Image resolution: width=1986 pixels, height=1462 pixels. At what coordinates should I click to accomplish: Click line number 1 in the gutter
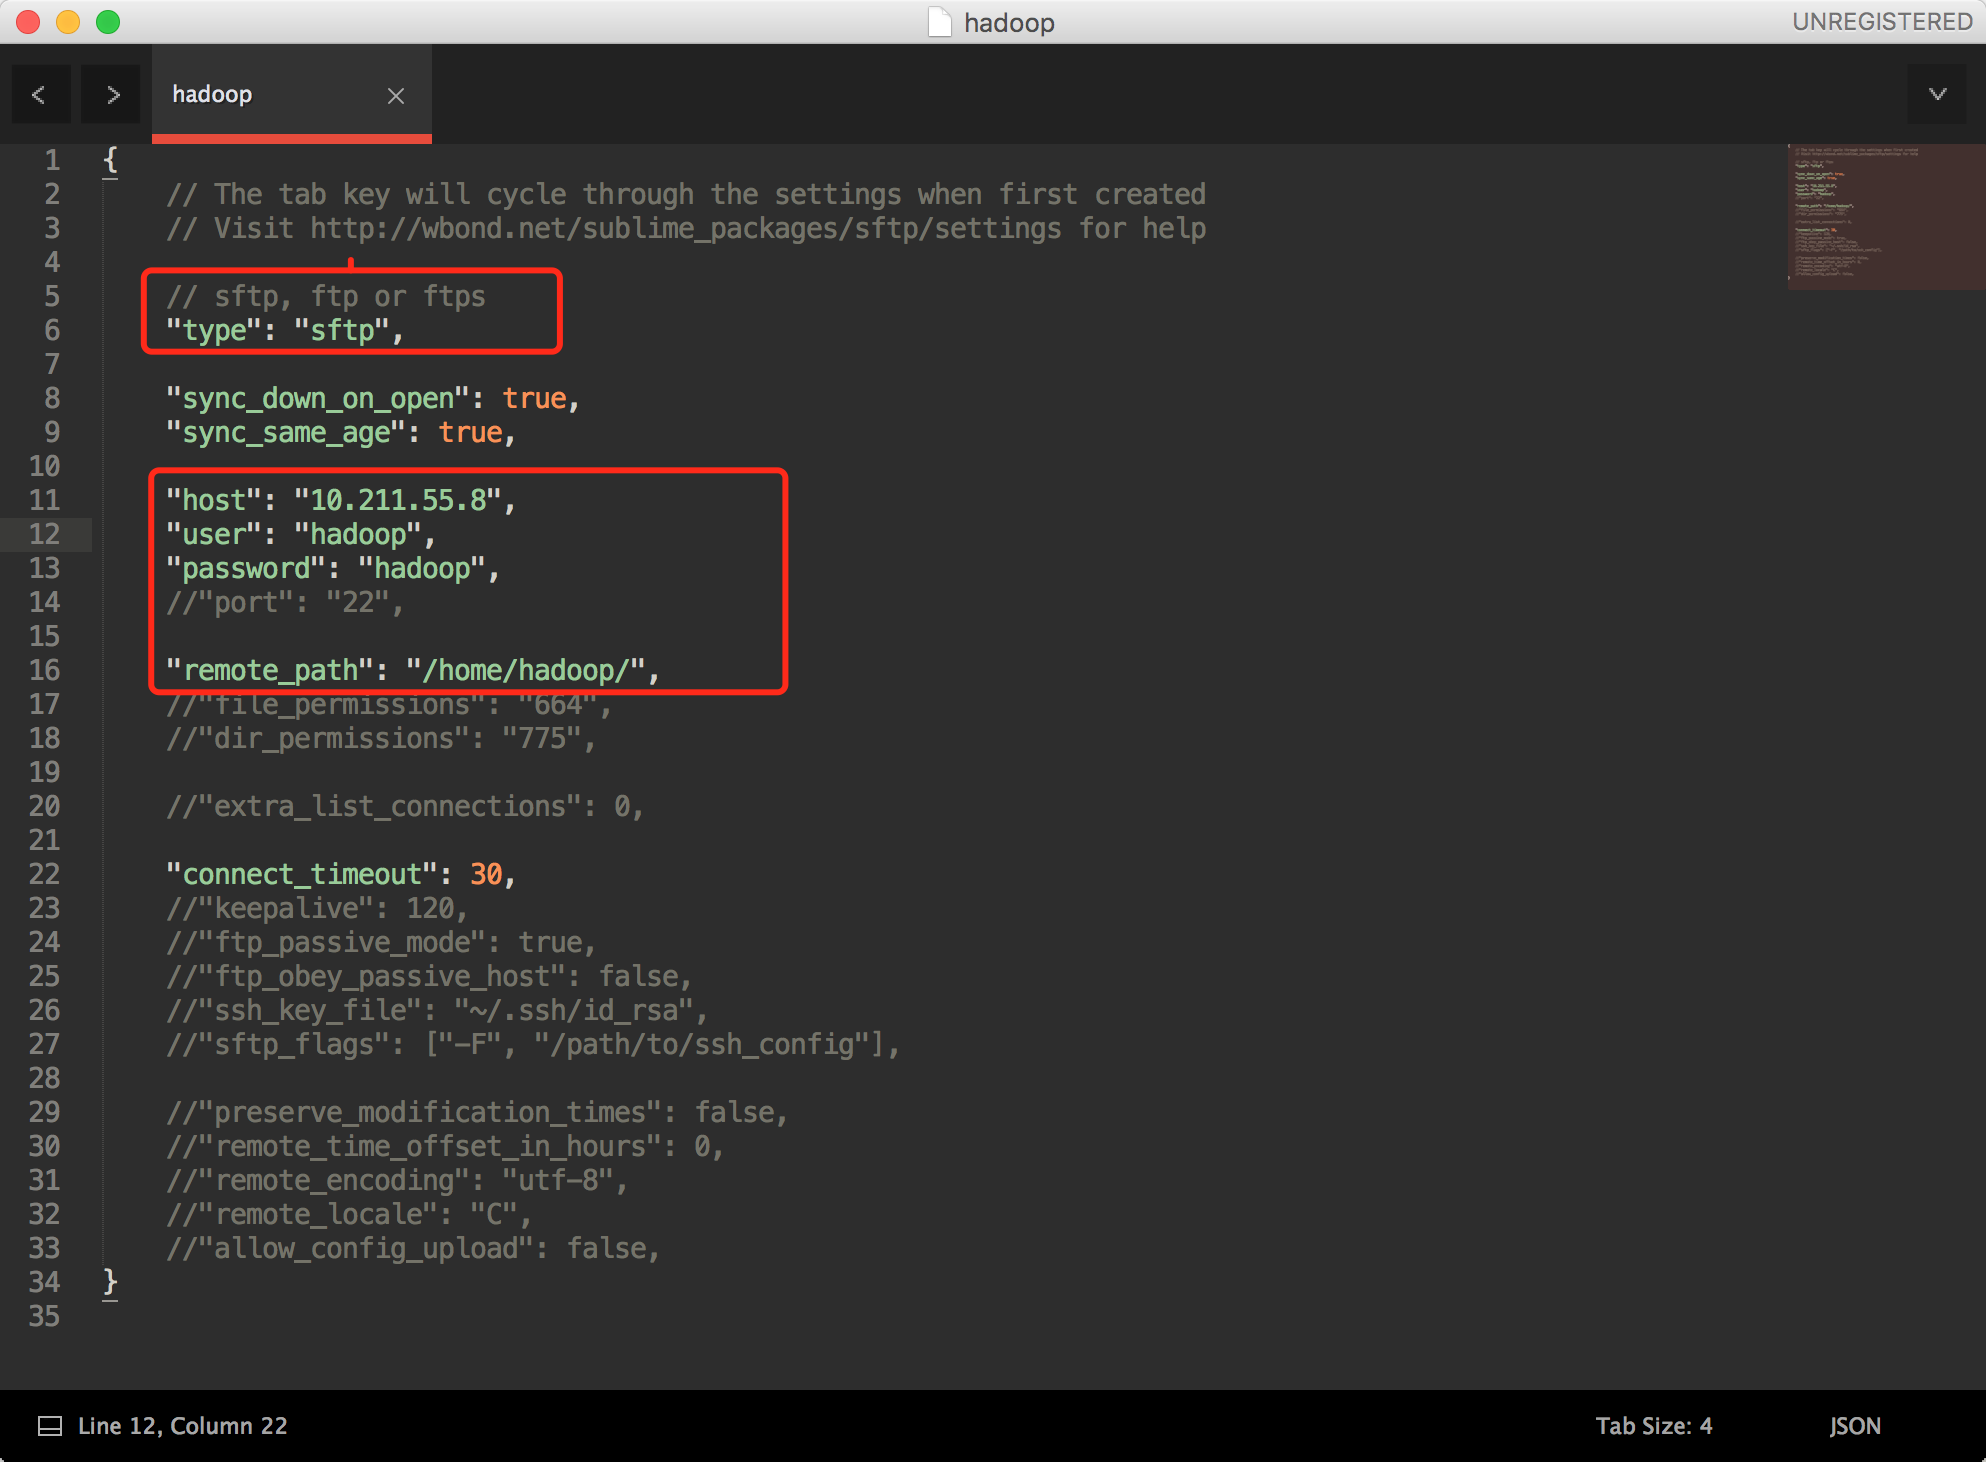click(52, 160)
